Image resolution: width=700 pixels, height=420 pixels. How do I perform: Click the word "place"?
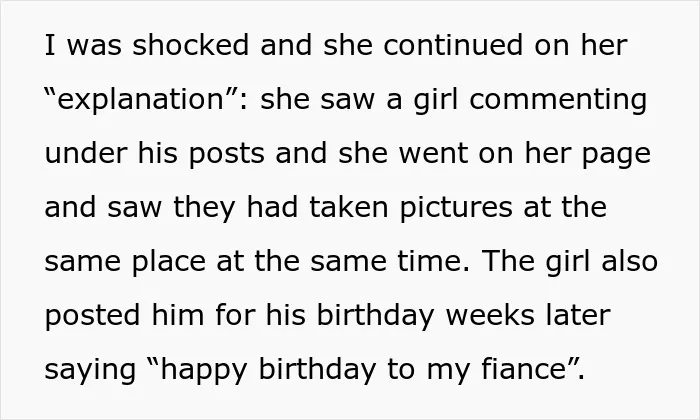(x=169, y=262)
